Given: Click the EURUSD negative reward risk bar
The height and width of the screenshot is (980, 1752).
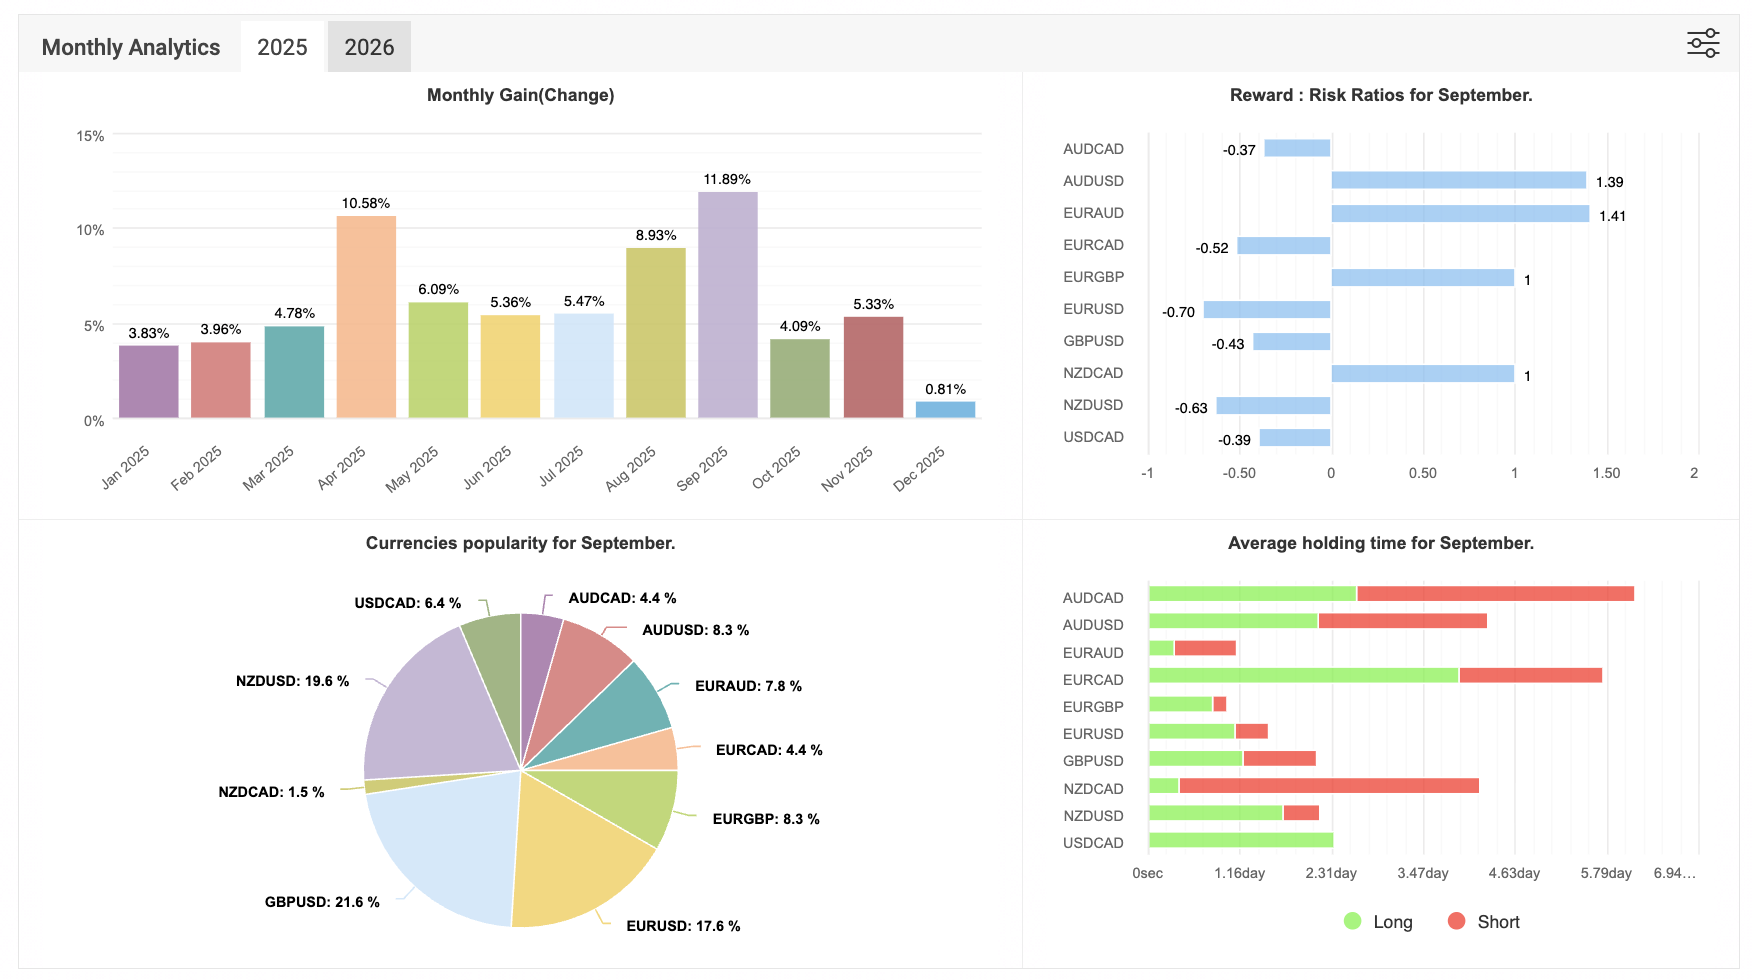Looking at the screenshot, I should click(x=1266, y=310).
